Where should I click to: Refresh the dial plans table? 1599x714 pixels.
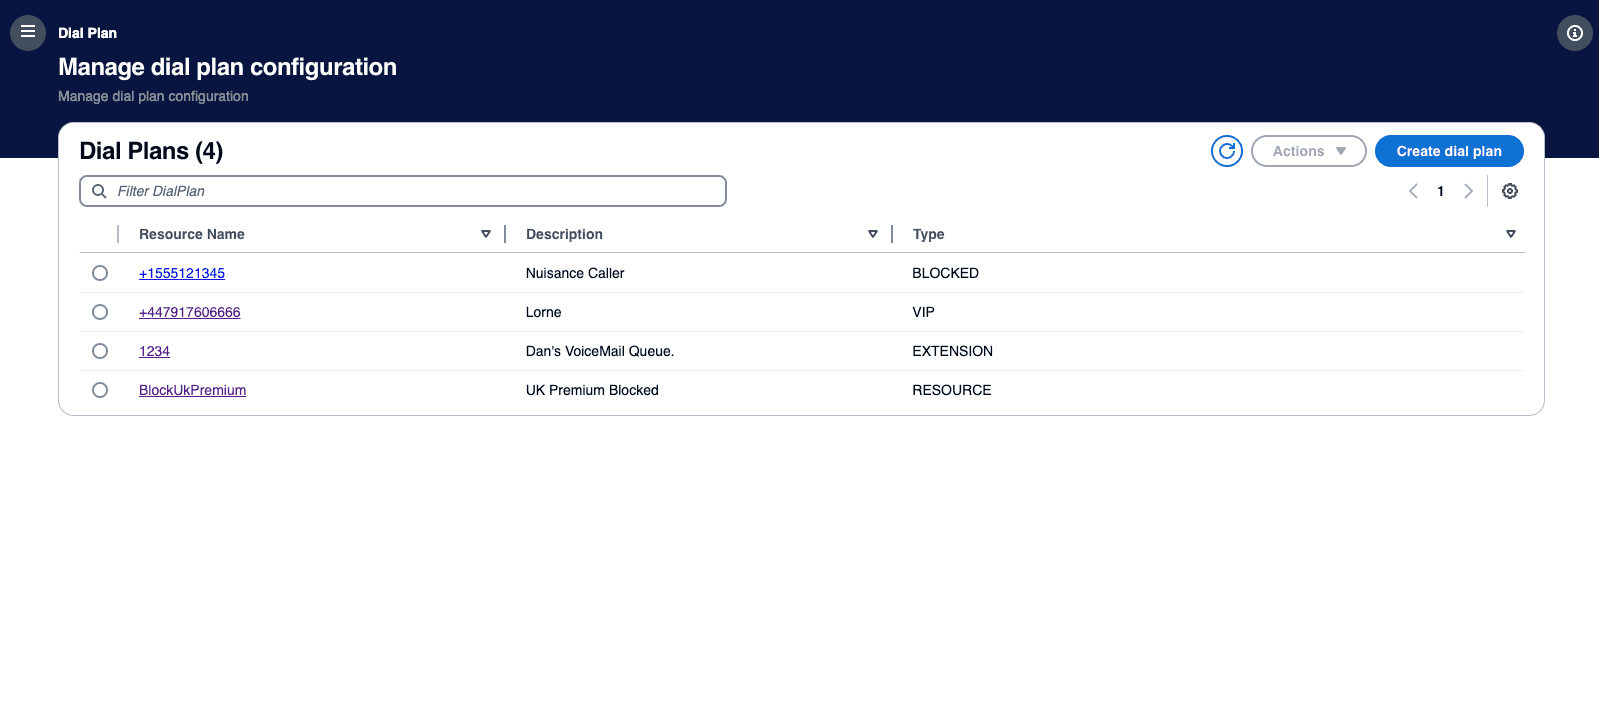pos(1226,151)
